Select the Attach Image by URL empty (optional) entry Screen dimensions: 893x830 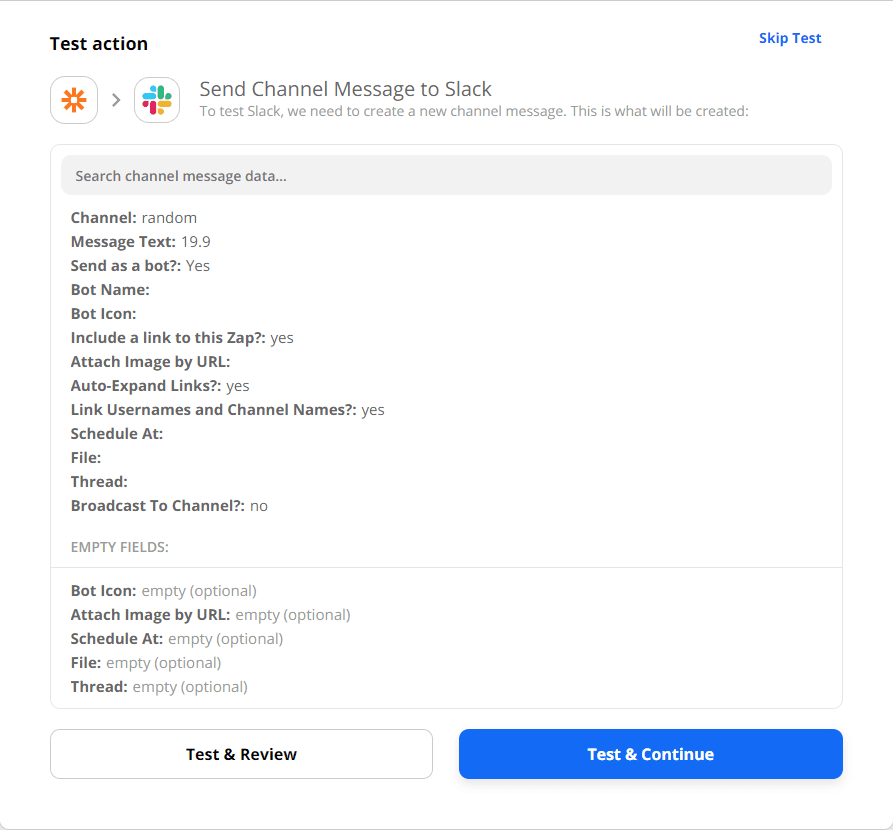coord(210,615)
